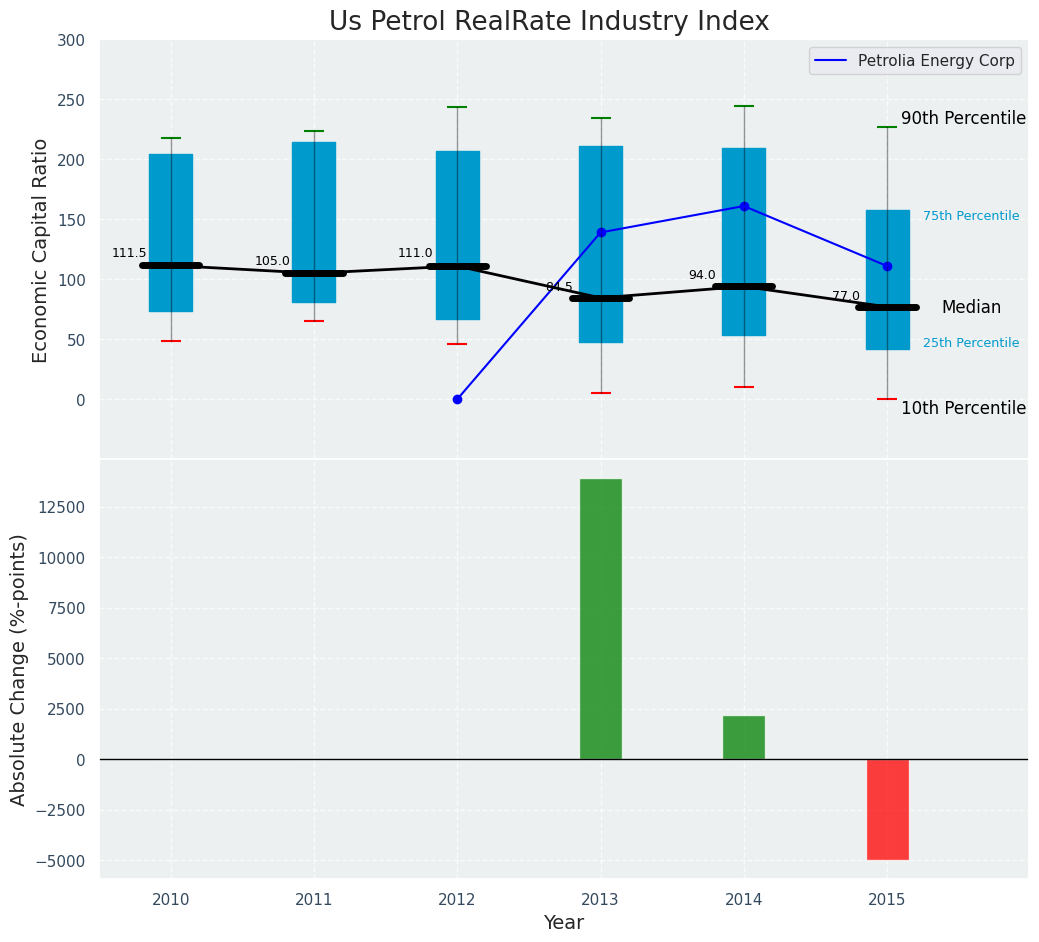This screenshot has height=942, width=1039.
Task: Click the median value label 111.5
Action: pyautogui.click(x=129, y=253)
